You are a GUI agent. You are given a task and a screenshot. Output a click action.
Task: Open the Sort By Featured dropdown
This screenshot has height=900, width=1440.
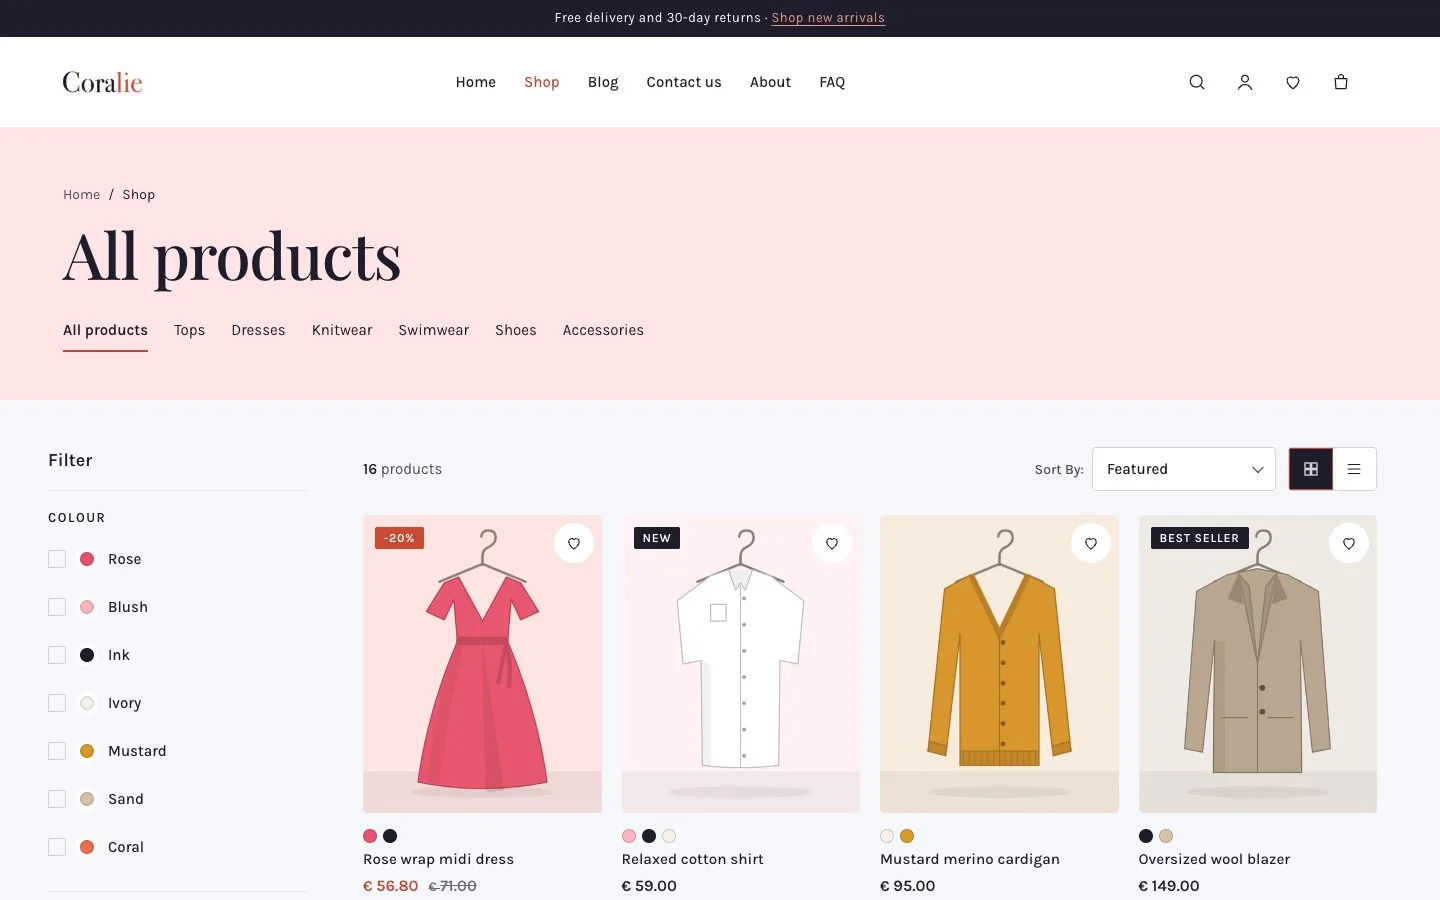click(1184, 469)
